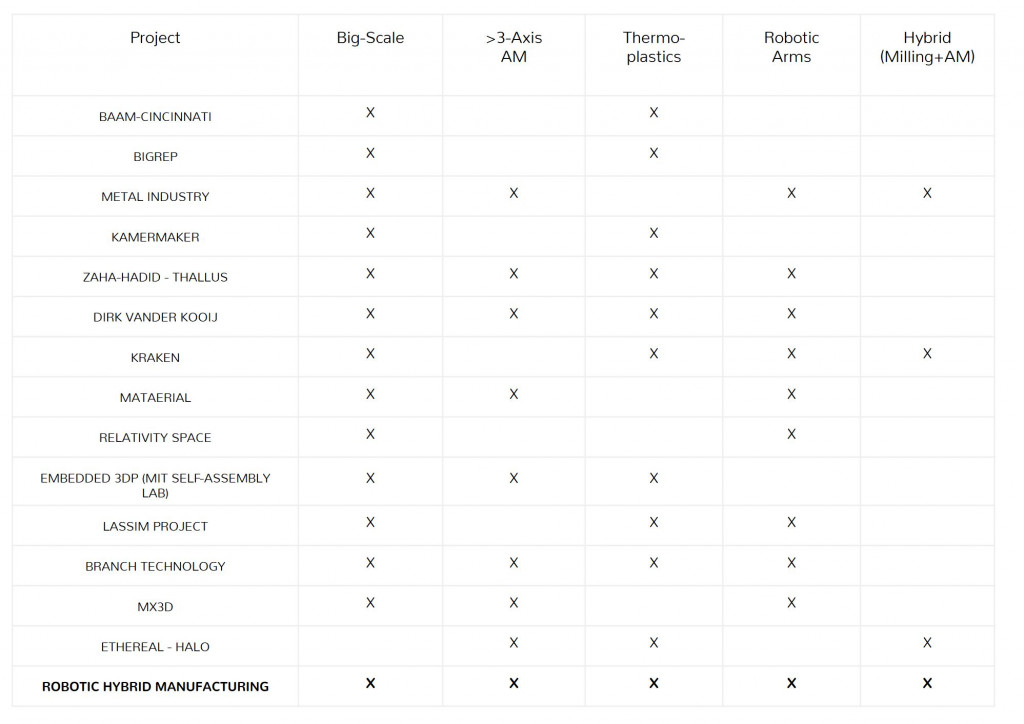Image resolution: width=1024 pixels, height=724 pixels.
Task: Click the ETHEREAL - HALO Hybrid X mark
Action: 927,643
